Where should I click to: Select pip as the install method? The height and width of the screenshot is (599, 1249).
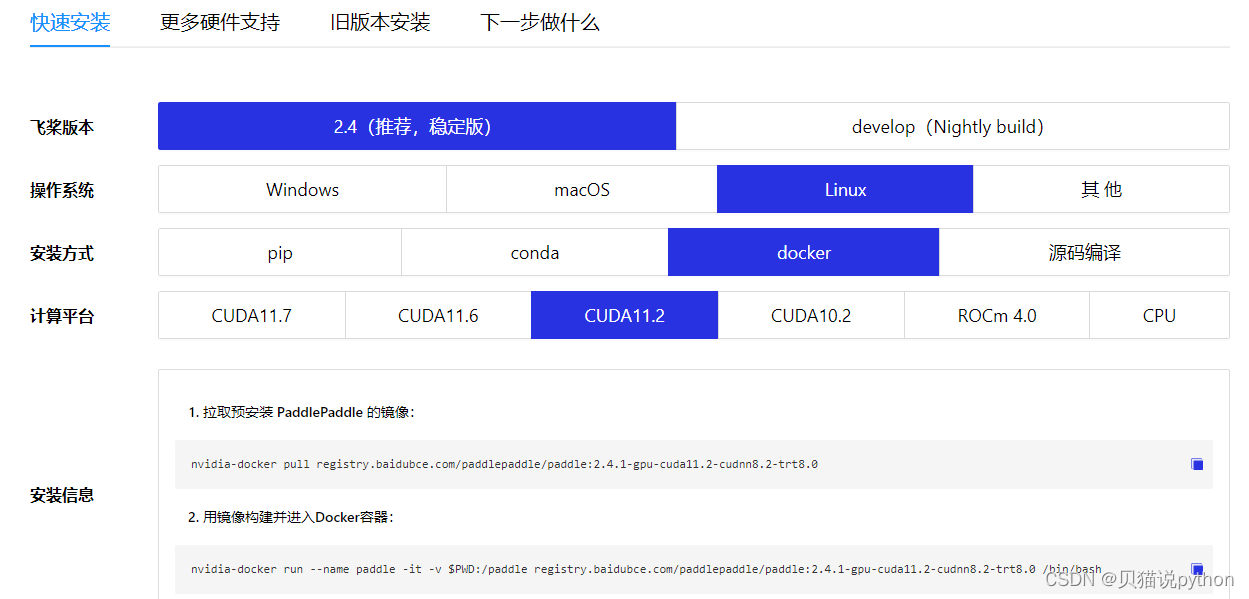click(x=279, y=252)
